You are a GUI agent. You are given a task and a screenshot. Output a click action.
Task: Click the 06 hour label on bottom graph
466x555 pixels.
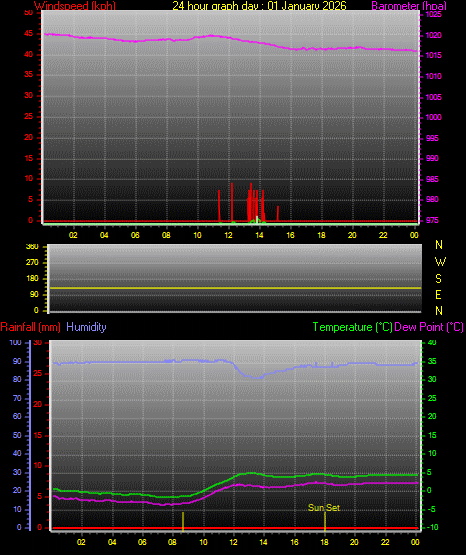point(142,542)
